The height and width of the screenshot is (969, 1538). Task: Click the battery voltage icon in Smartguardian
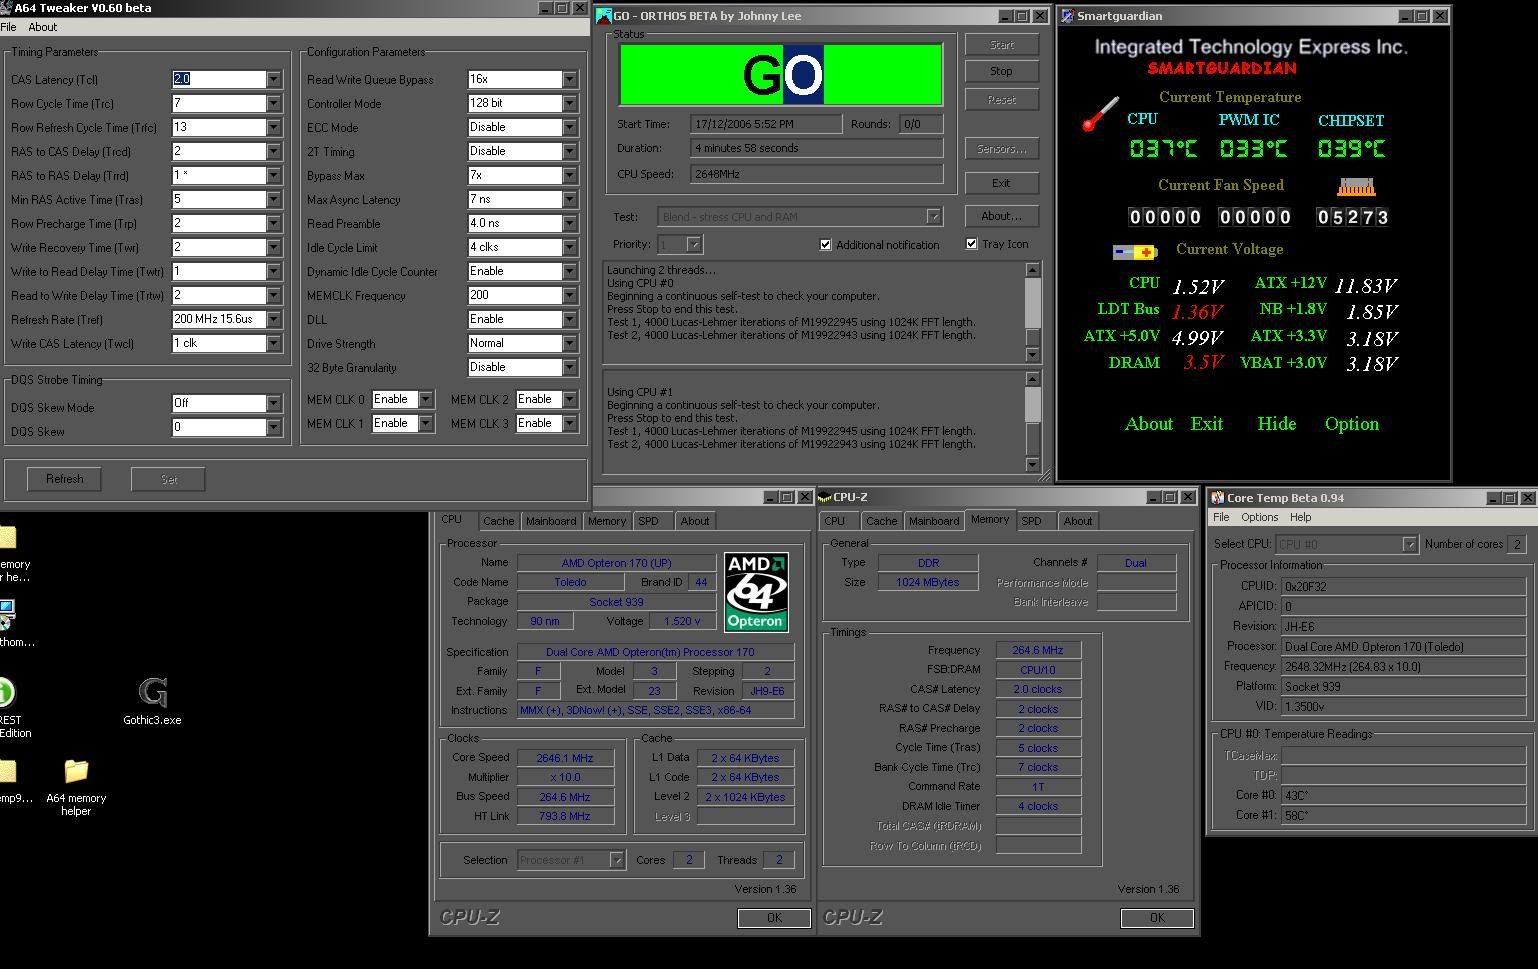[x=1135, y=252]
